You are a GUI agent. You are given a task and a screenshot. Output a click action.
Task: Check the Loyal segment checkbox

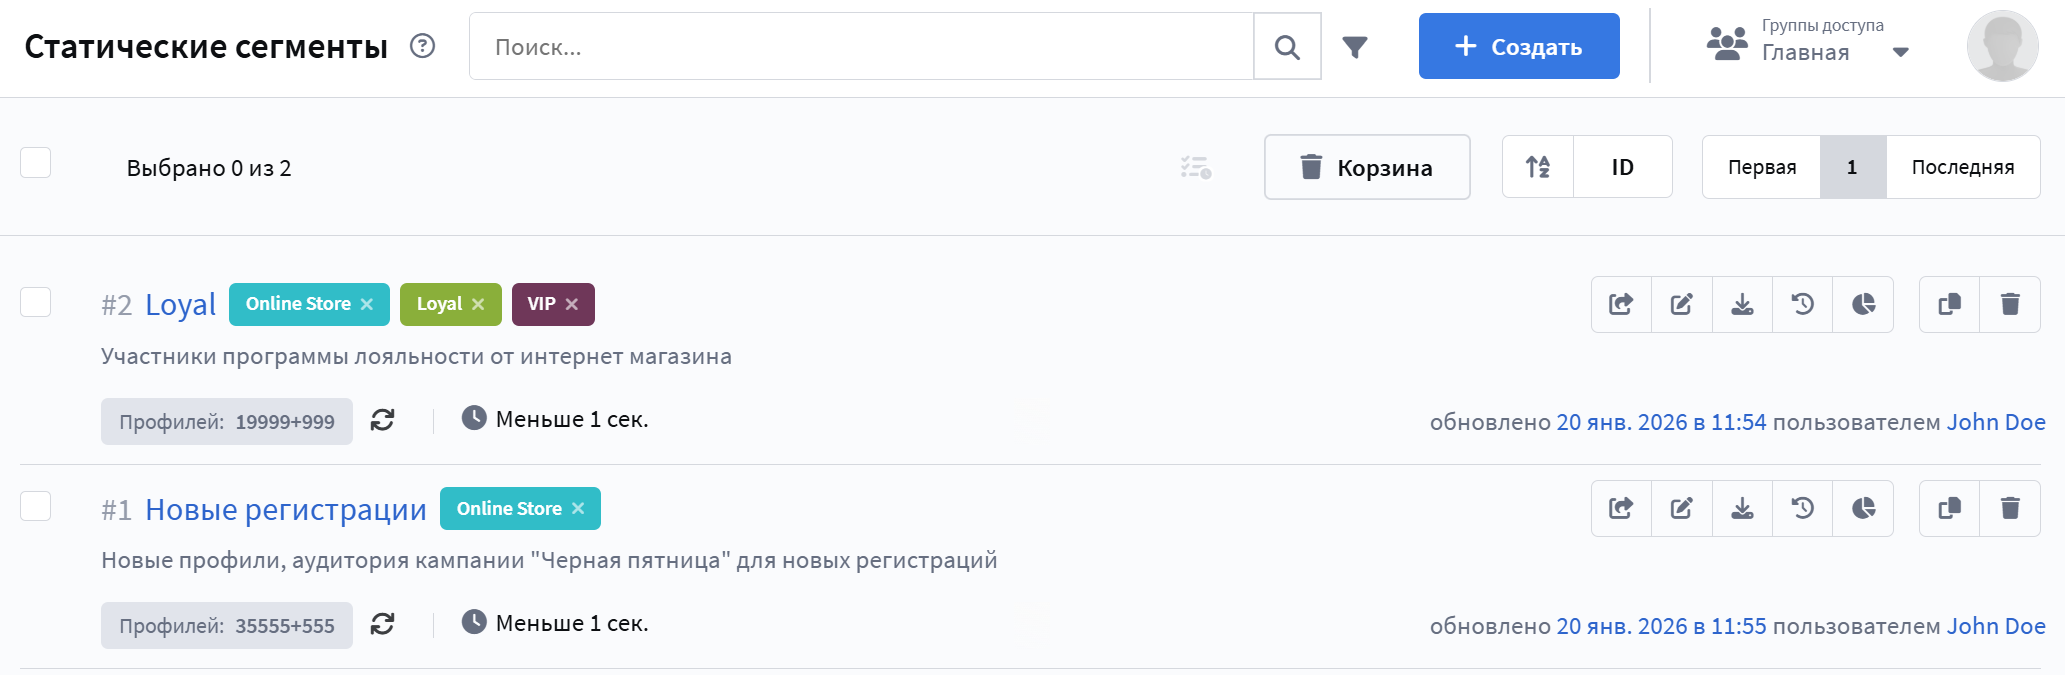[x=36, y=302]
